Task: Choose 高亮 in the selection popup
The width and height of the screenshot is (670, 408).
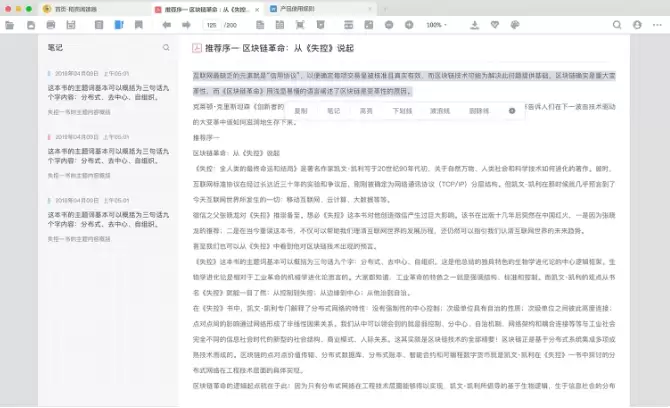Action: [366, 111]
